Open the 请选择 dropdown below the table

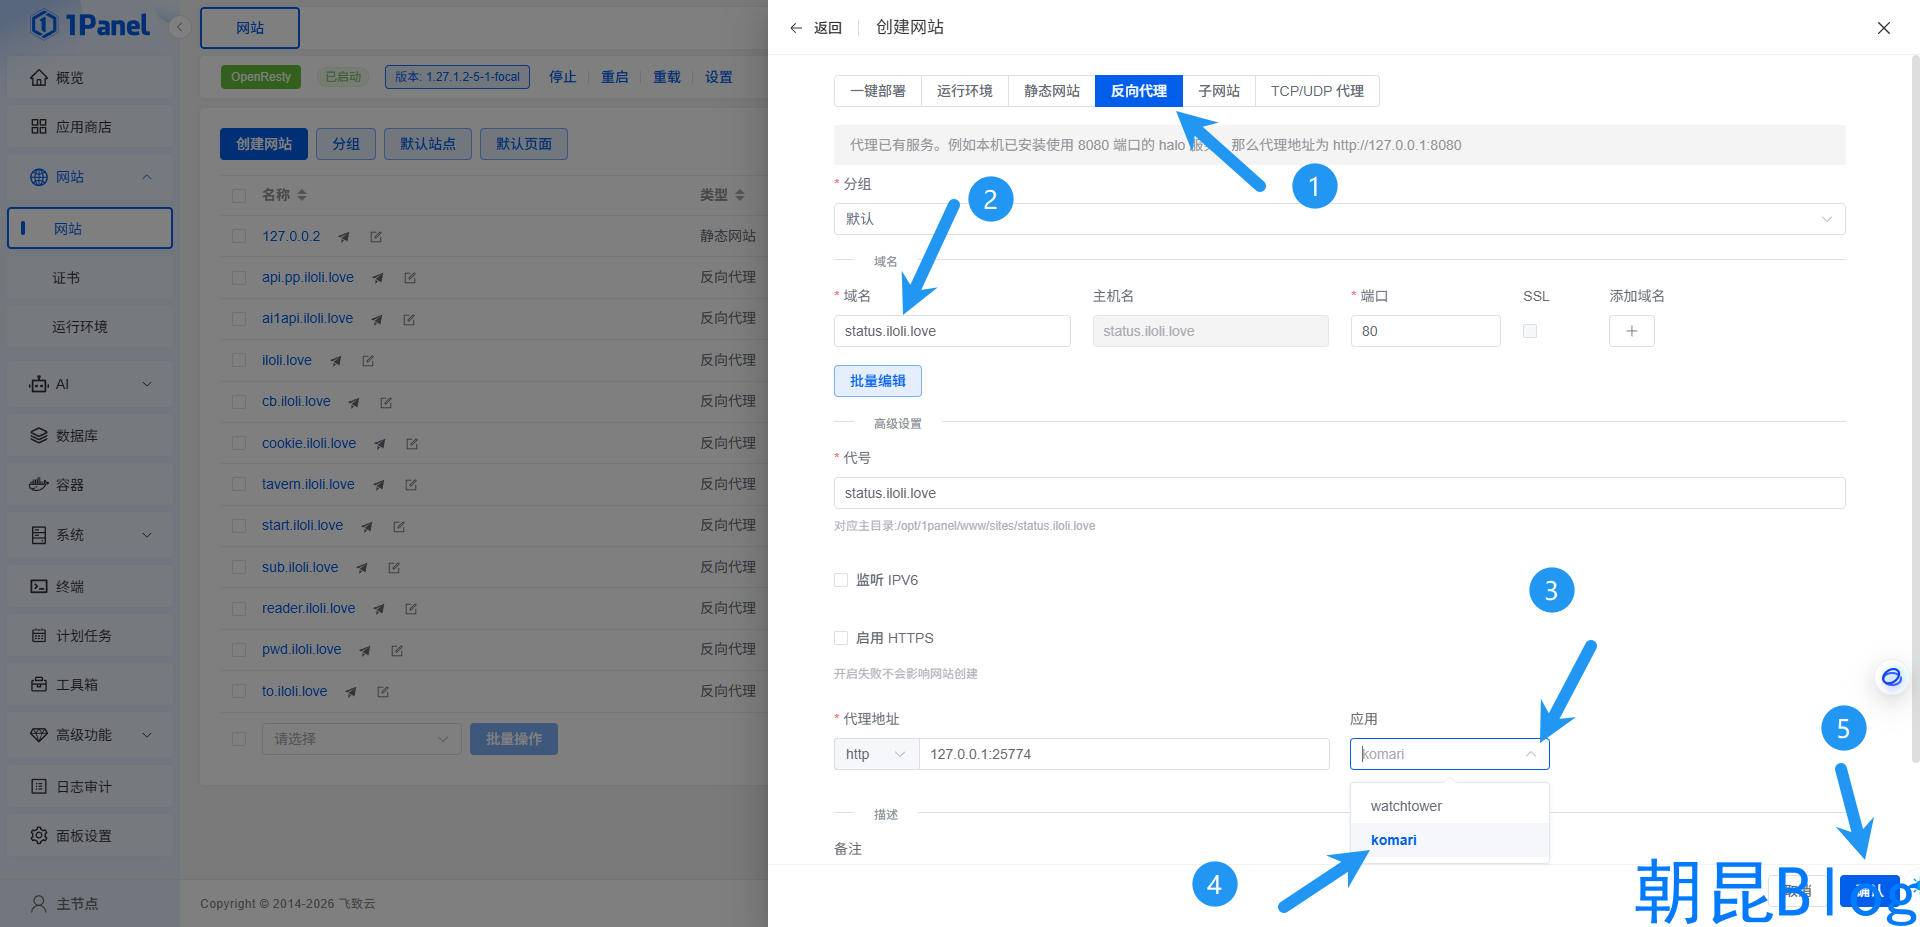pyautogui.click(x=361, y=739)
